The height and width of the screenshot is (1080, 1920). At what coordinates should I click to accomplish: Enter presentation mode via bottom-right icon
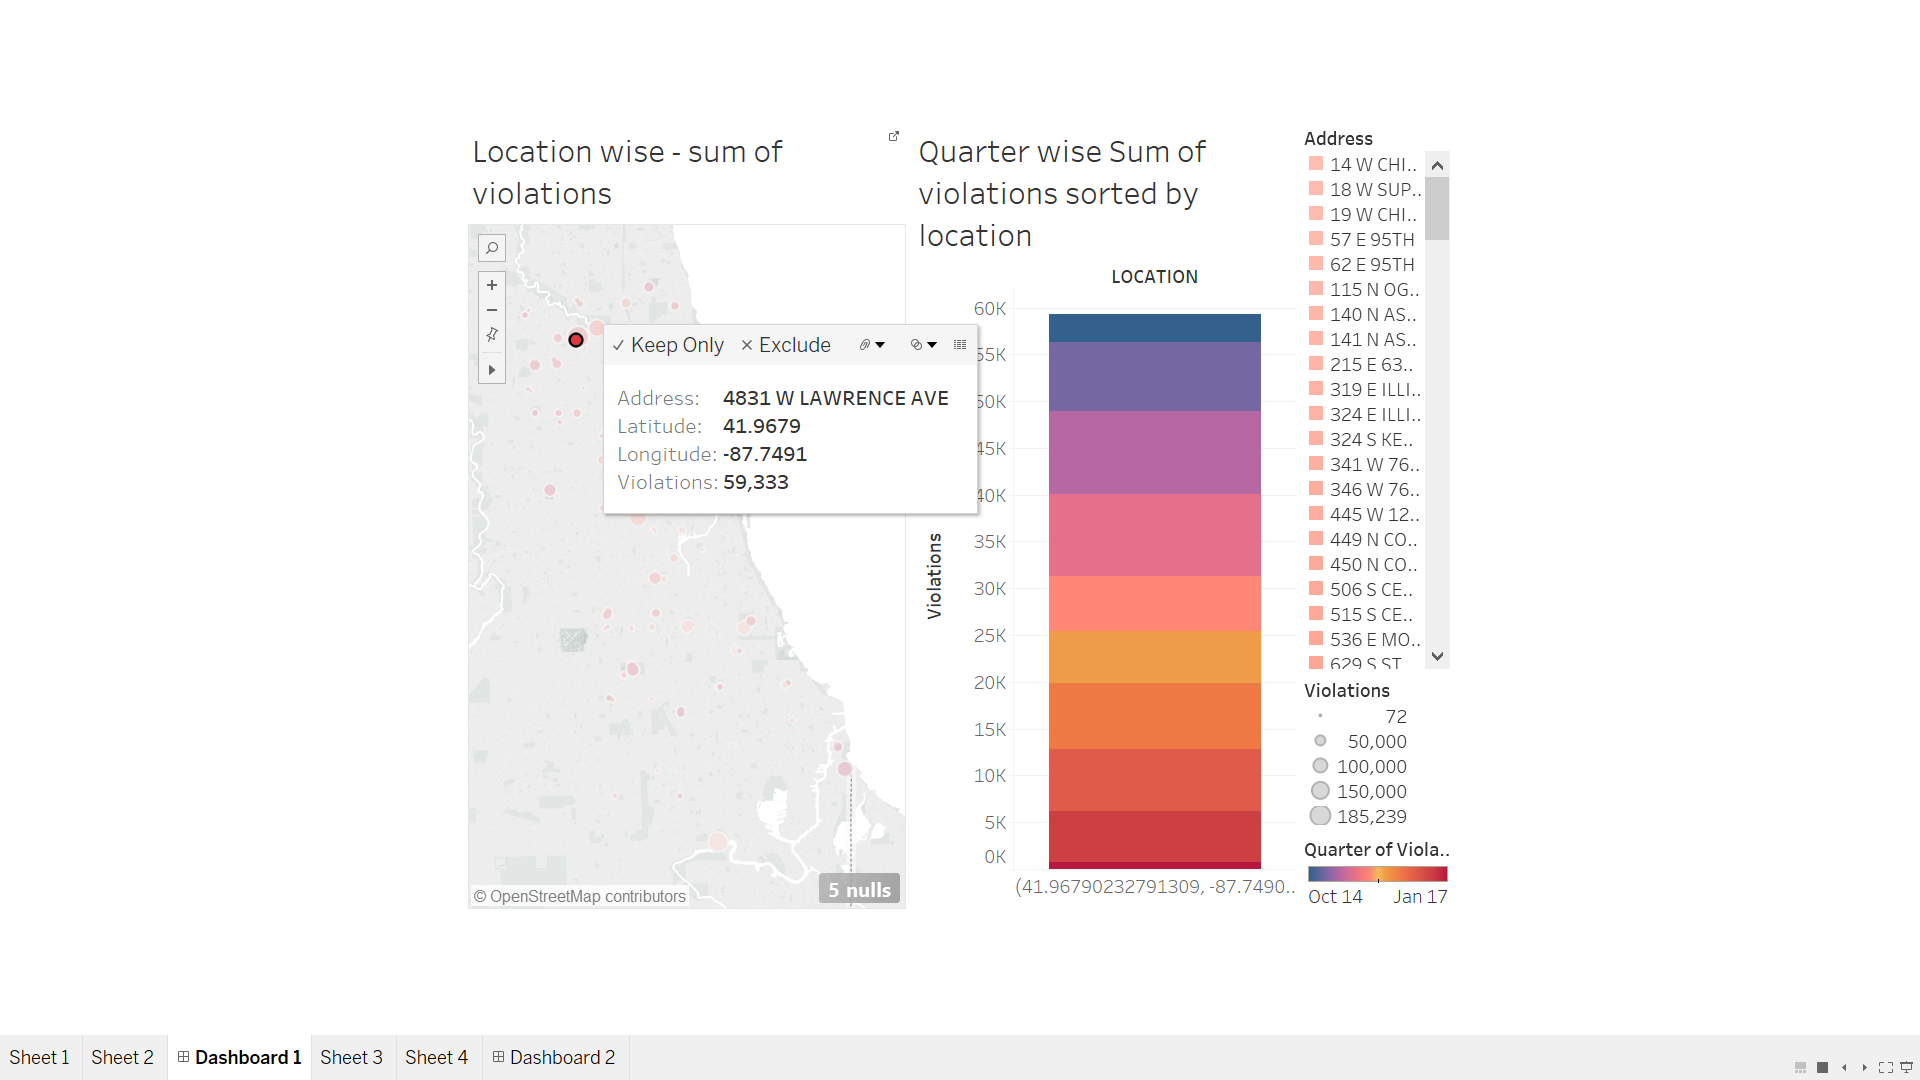click(x=1908, y=1068)
